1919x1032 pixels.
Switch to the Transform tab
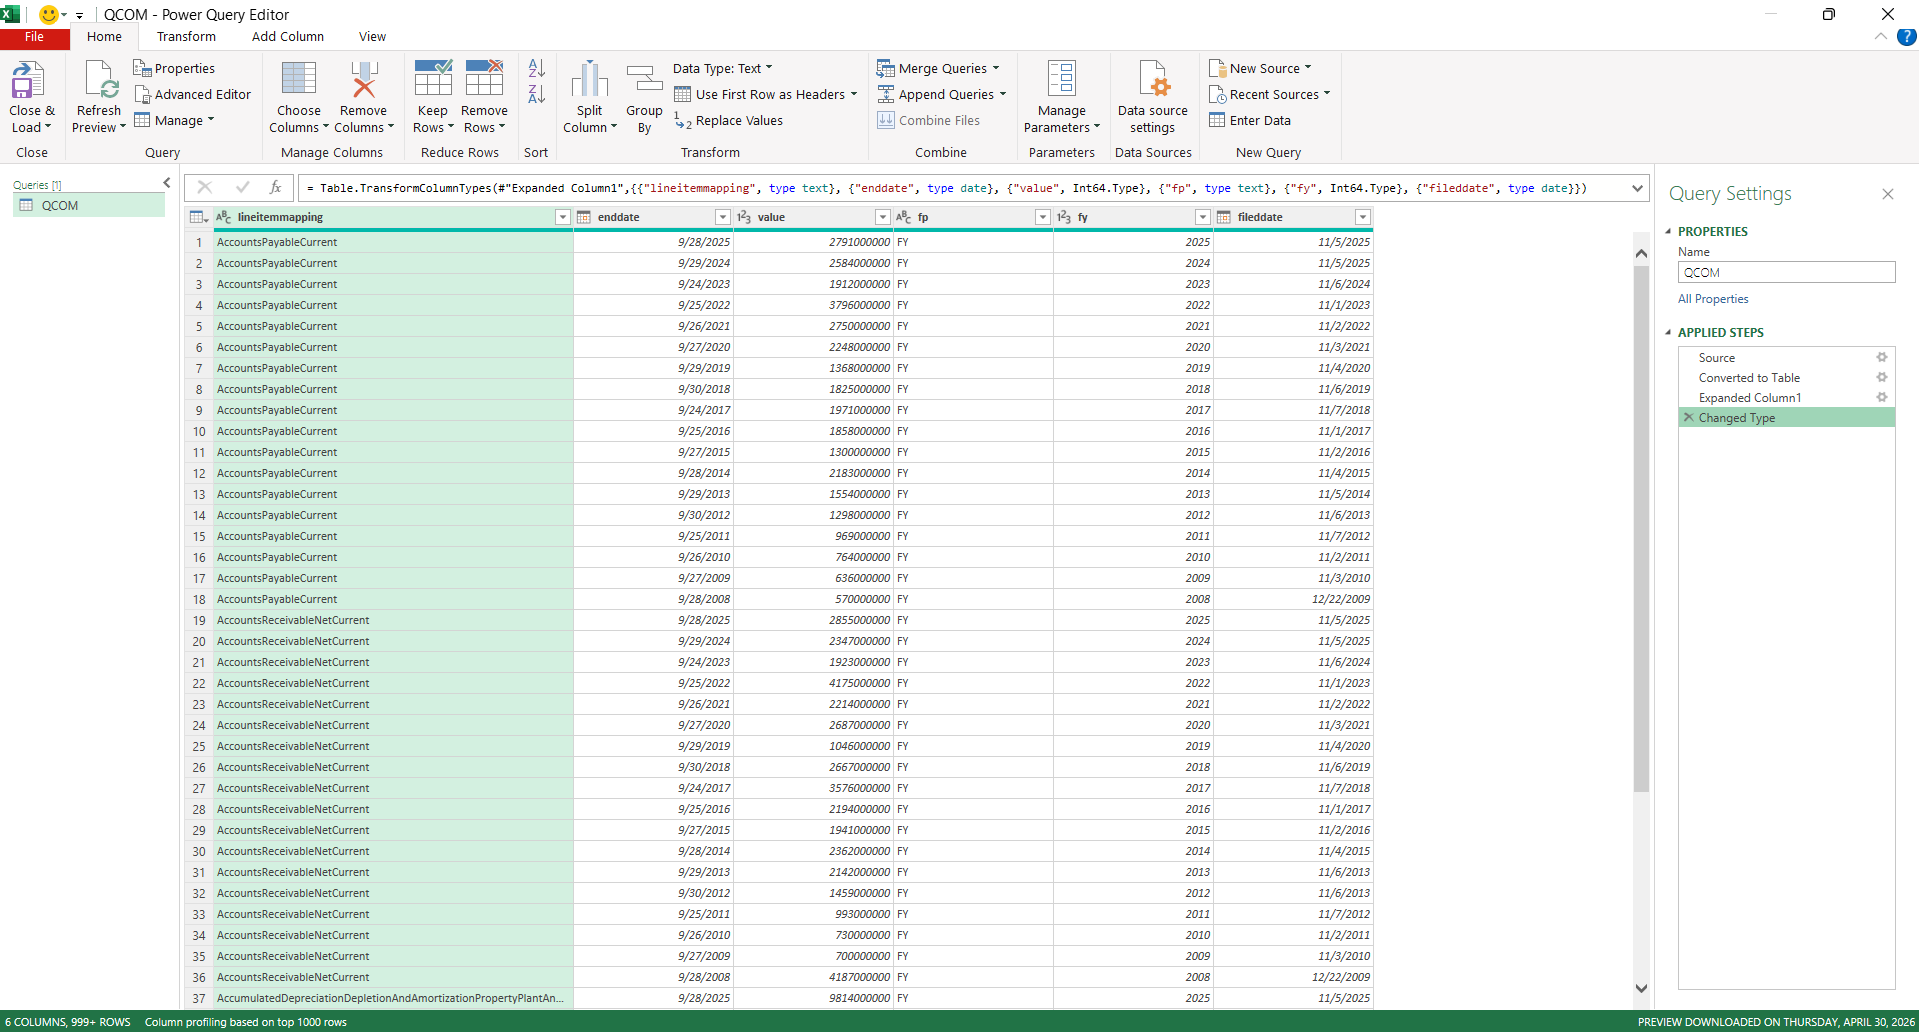(186, 37)
